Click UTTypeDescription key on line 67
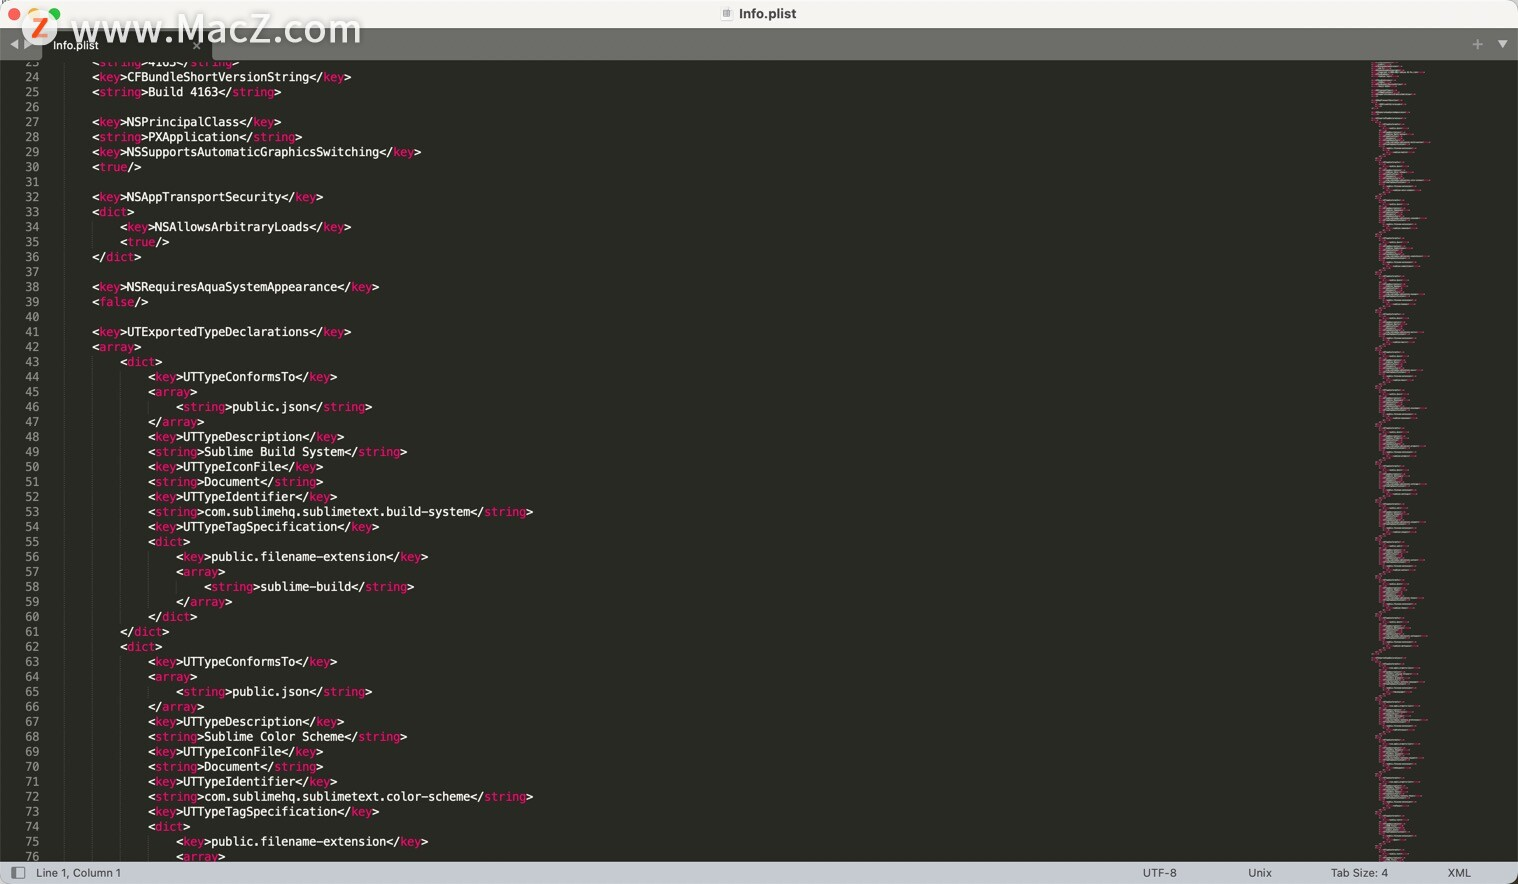 [243, 722]
